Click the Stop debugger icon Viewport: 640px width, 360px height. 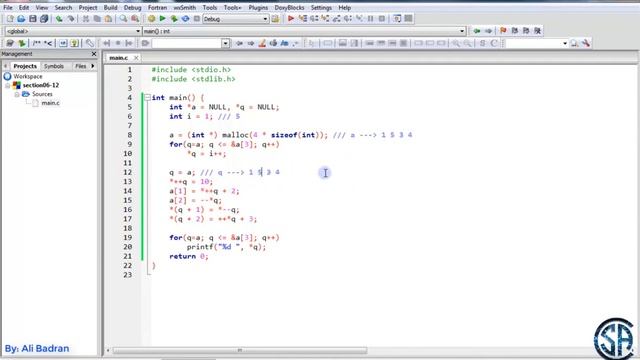click(x=382, y=19)
